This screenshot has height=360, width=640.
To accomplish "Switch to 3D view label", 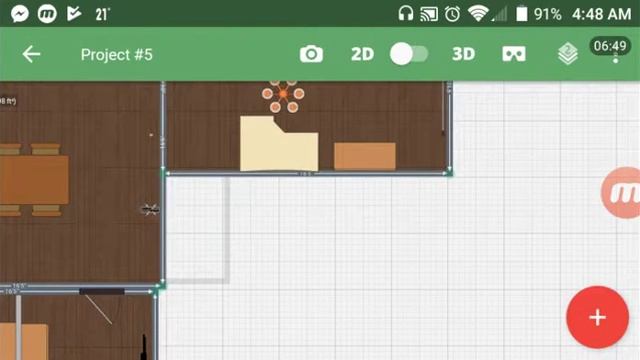I will tap(463, 54).
